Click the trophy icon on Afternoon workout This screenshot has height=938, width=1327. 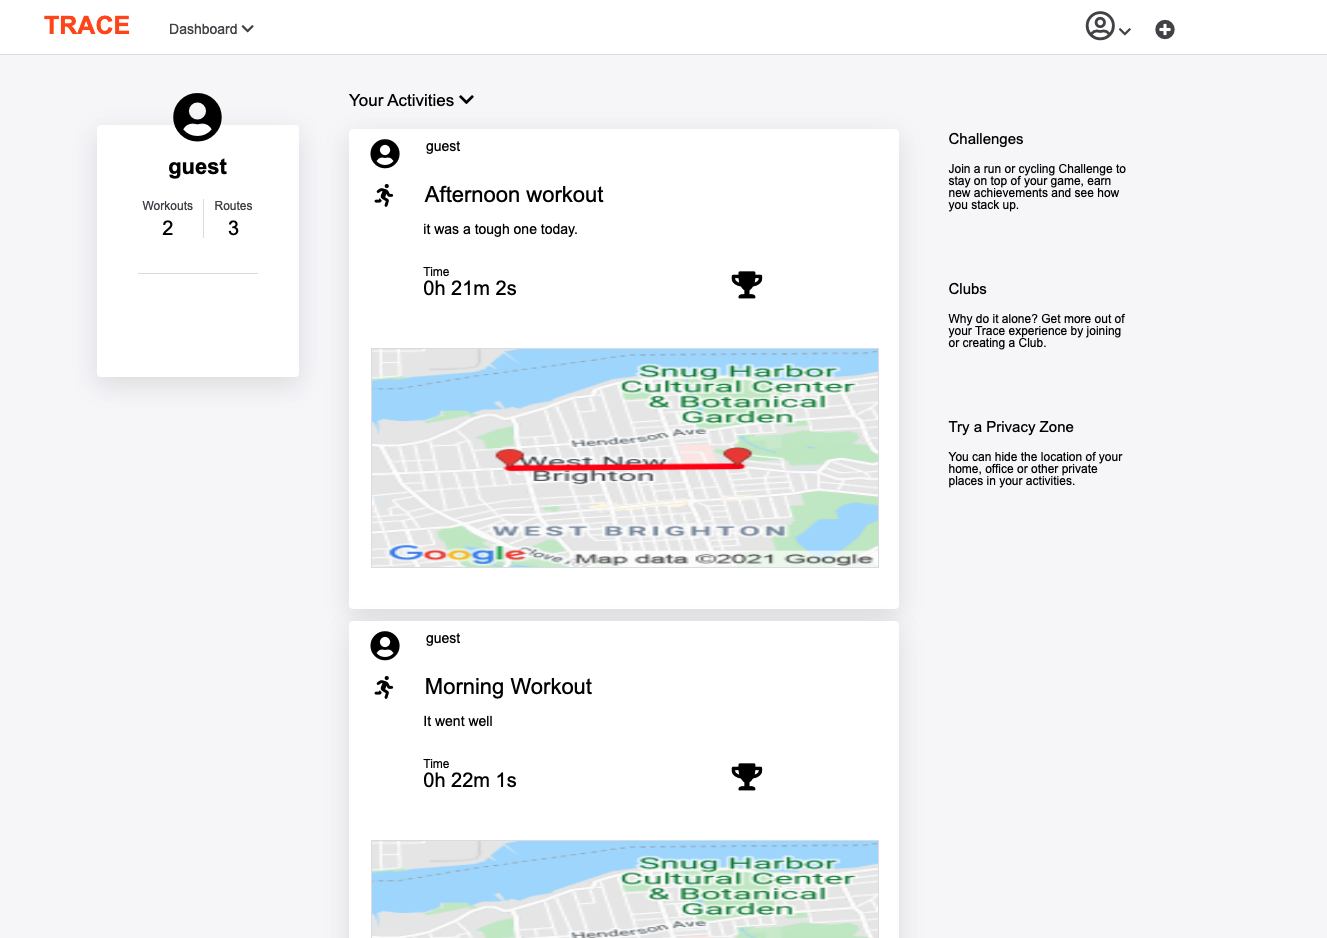(x=747, y=285)
